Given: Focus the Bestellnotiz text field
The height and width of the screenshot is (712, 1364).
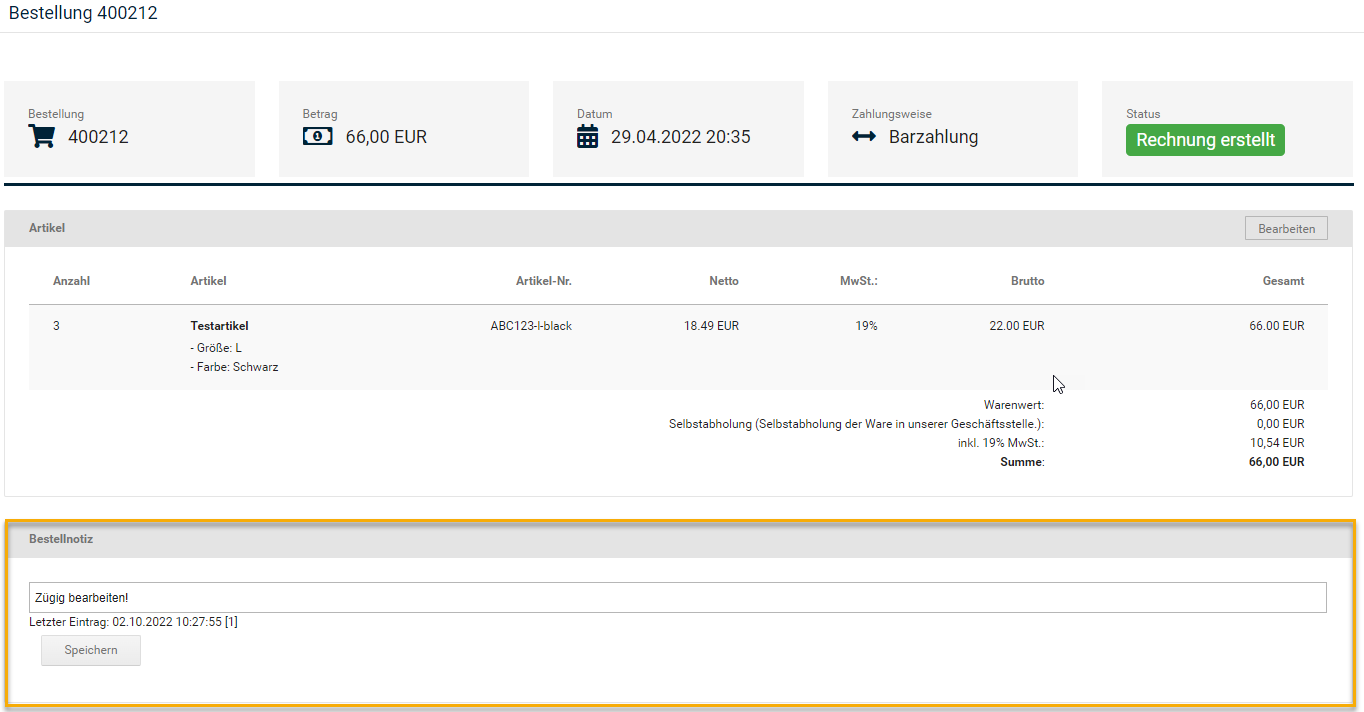Looking at the screenshot, I should coord(677,597).
